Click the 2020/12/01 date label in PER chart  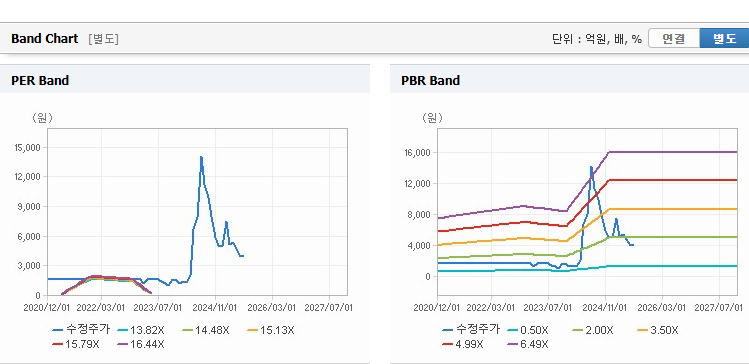(47, 307)
